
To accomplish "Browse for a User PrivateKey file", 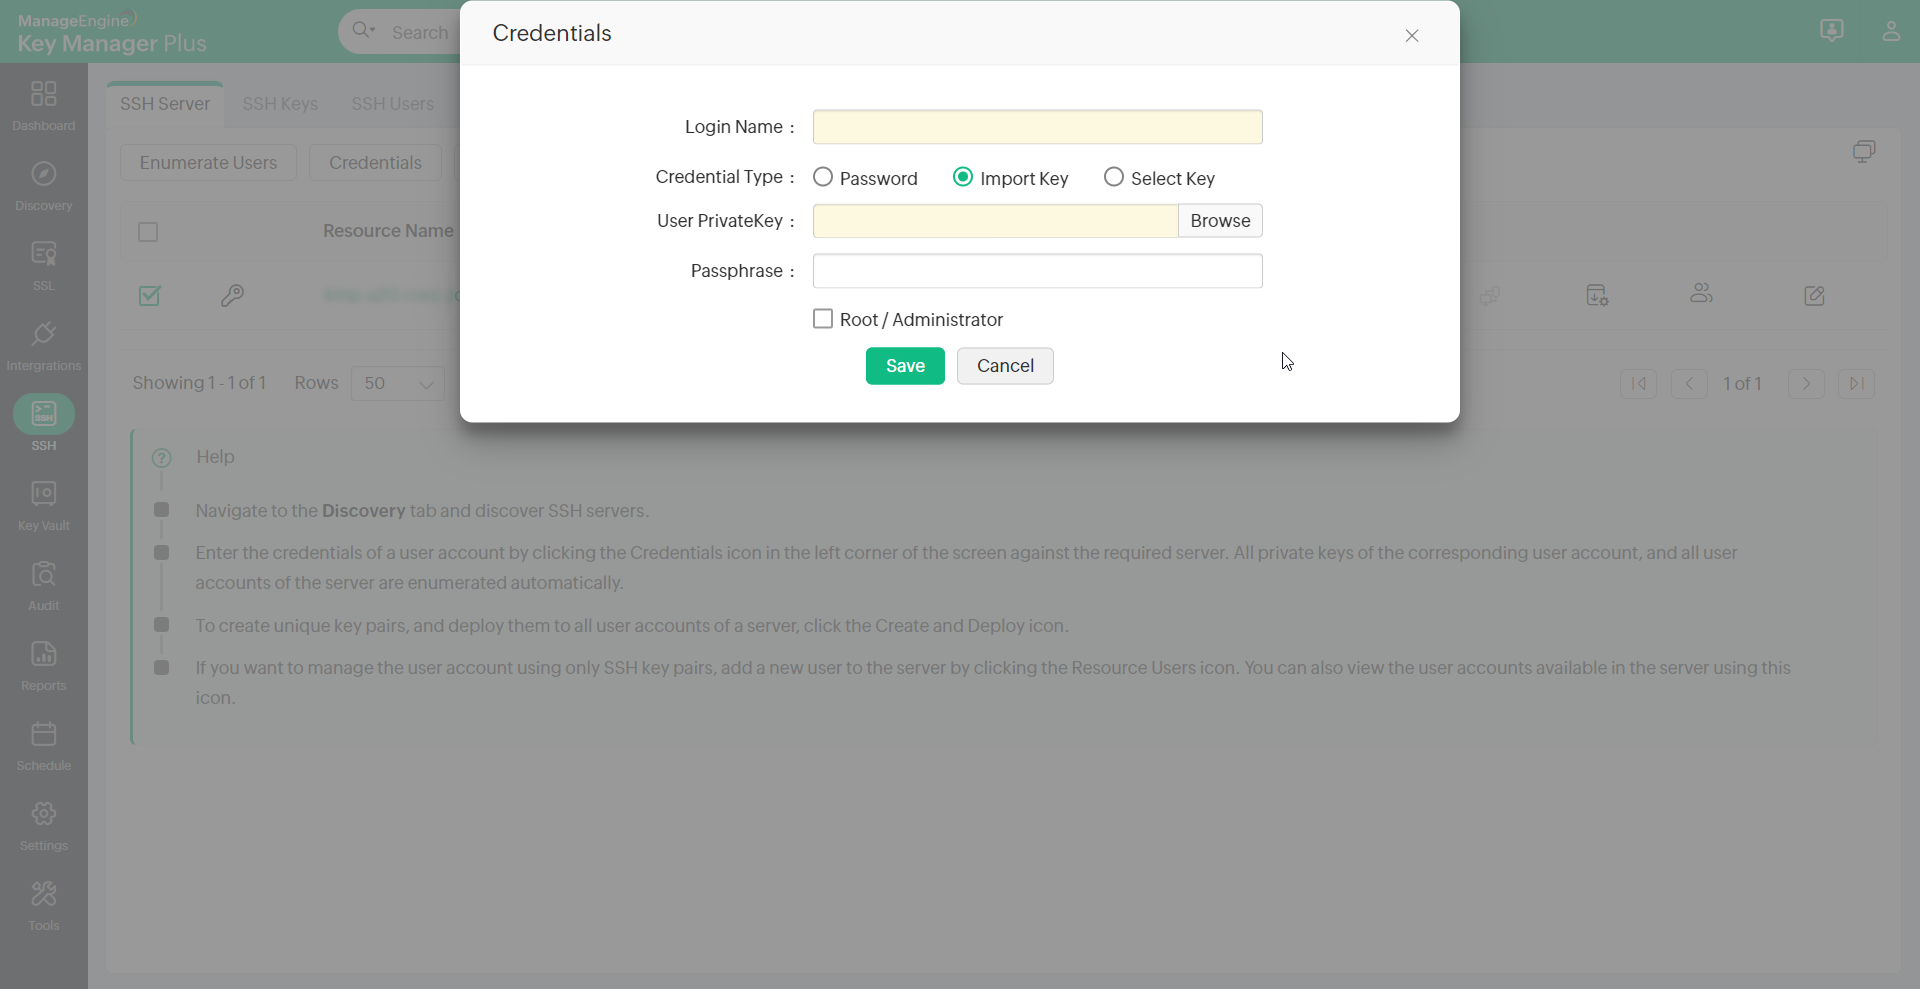I will [x=1220, y=220].
